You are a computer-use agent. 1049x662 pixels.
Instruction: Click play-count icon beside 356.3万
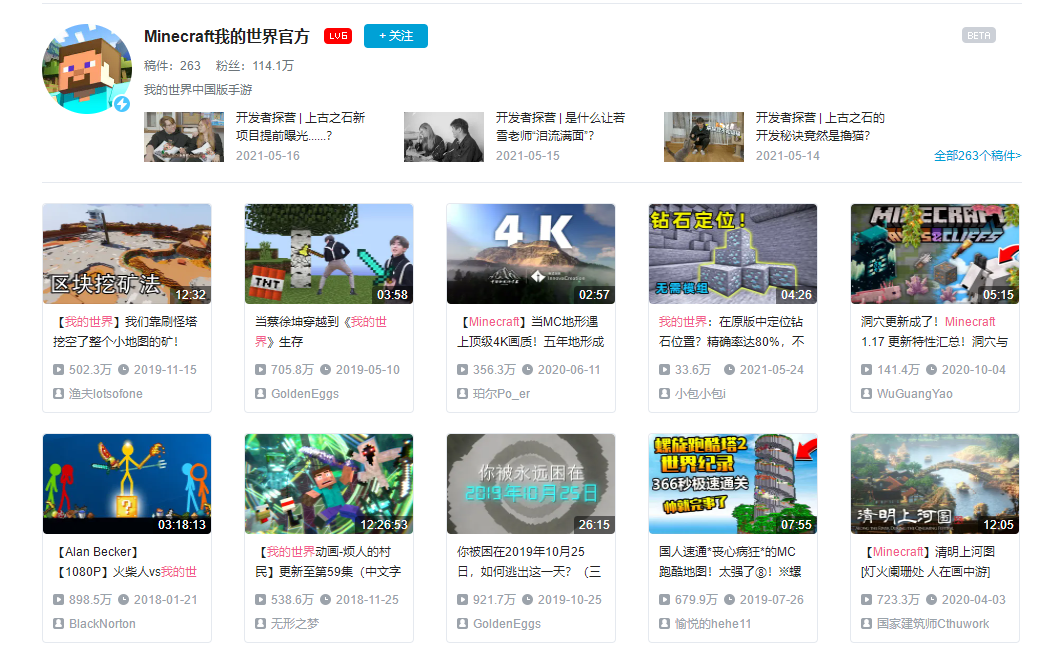point(463,369)
